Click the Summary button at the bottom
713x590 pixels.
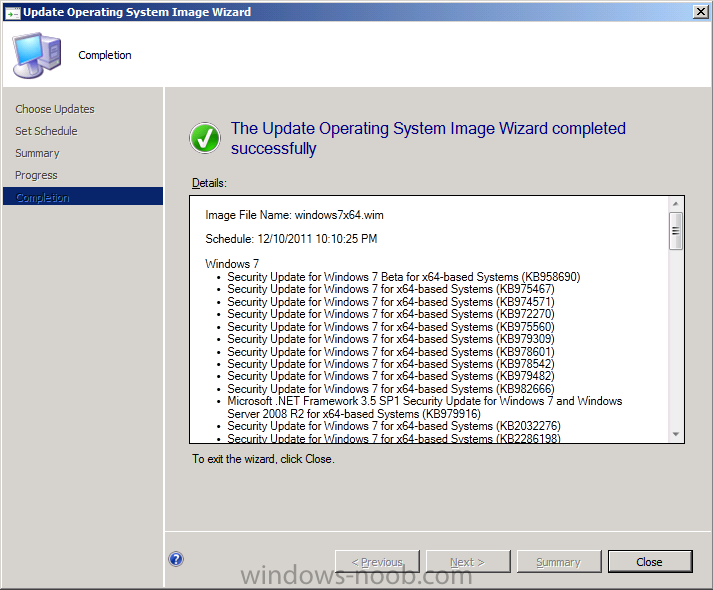pos(559,562)
